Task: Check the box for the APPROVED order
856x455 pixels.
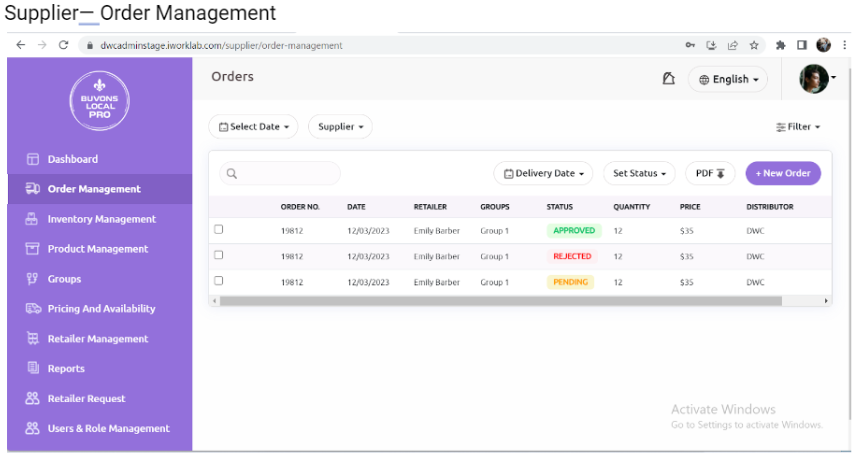Action: [x=219, y=230]
